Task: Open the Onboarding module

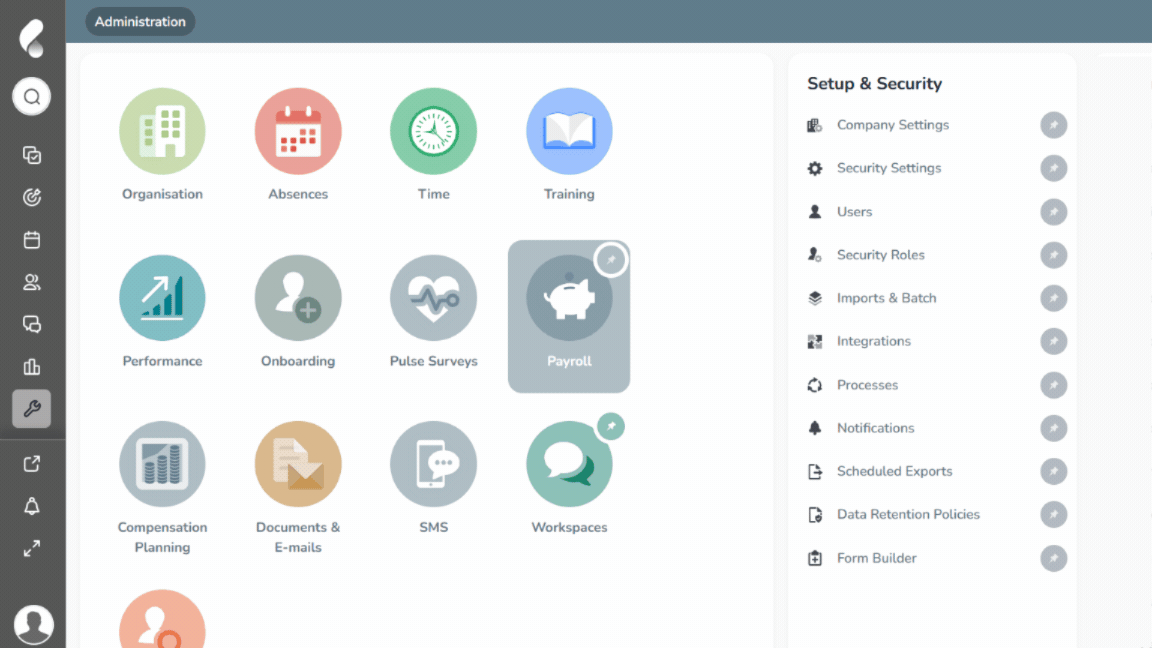Action: 298,298
